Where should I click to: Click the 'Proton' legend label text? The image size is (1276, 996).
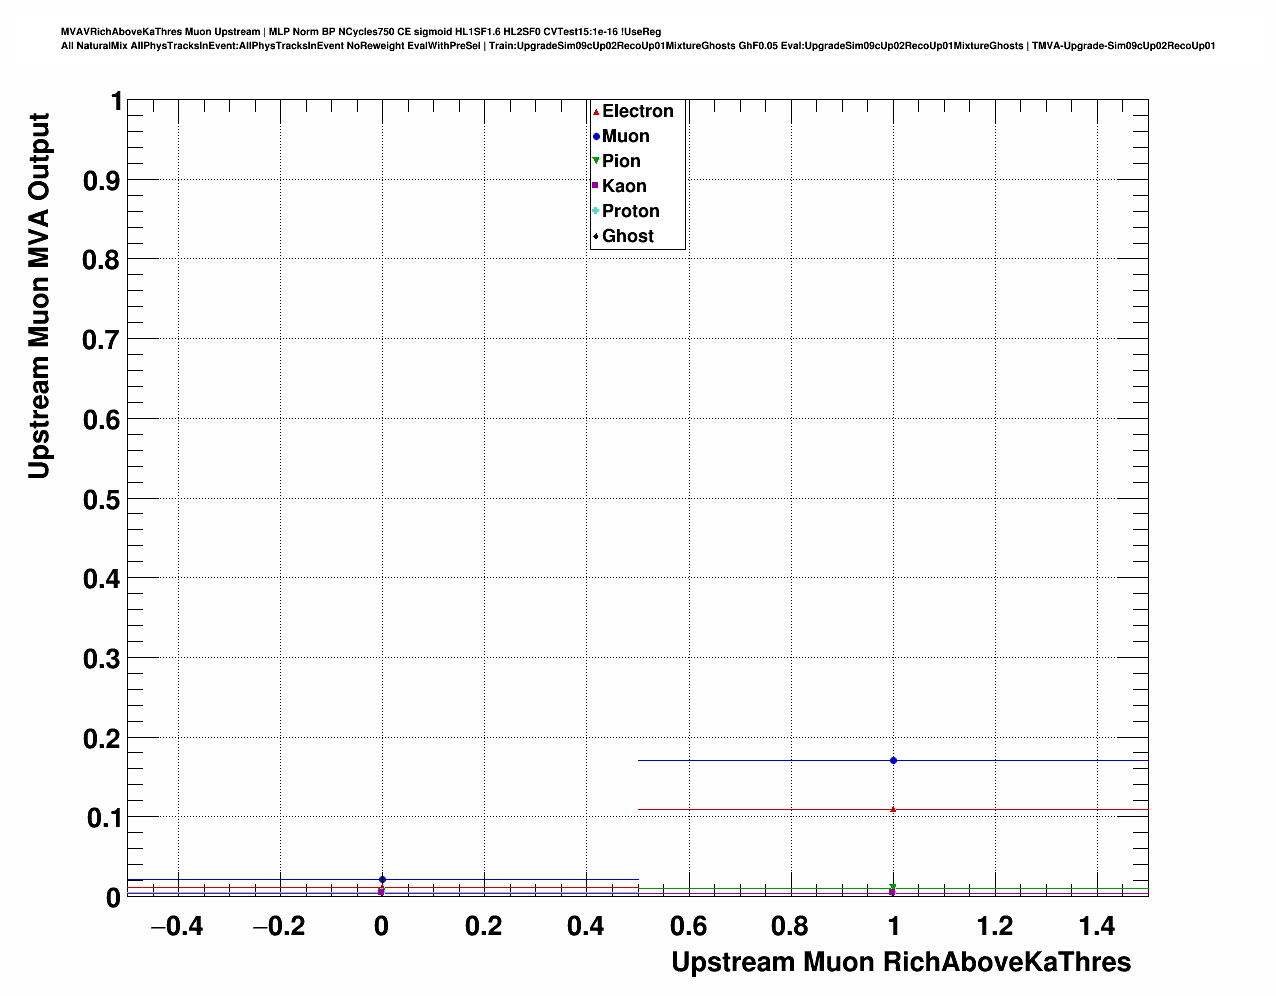point(630,211)
